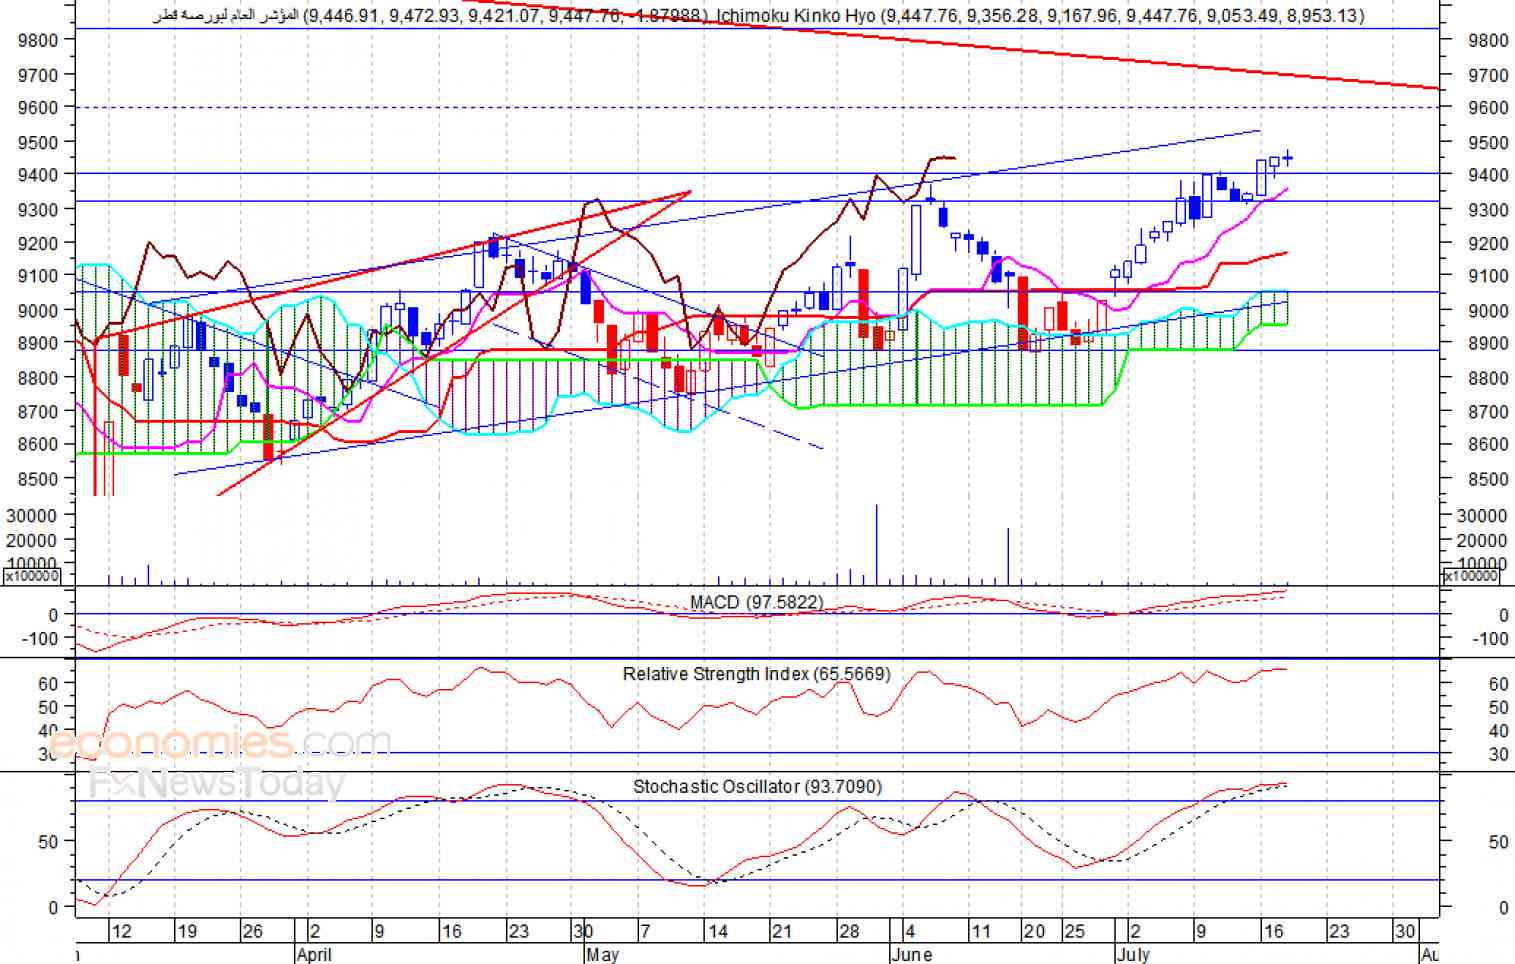This screenshot has height=964, width=1515.
Task: Click 20000 on the right volume axis
Action: pyautogui.click(x=1482, y=541)
